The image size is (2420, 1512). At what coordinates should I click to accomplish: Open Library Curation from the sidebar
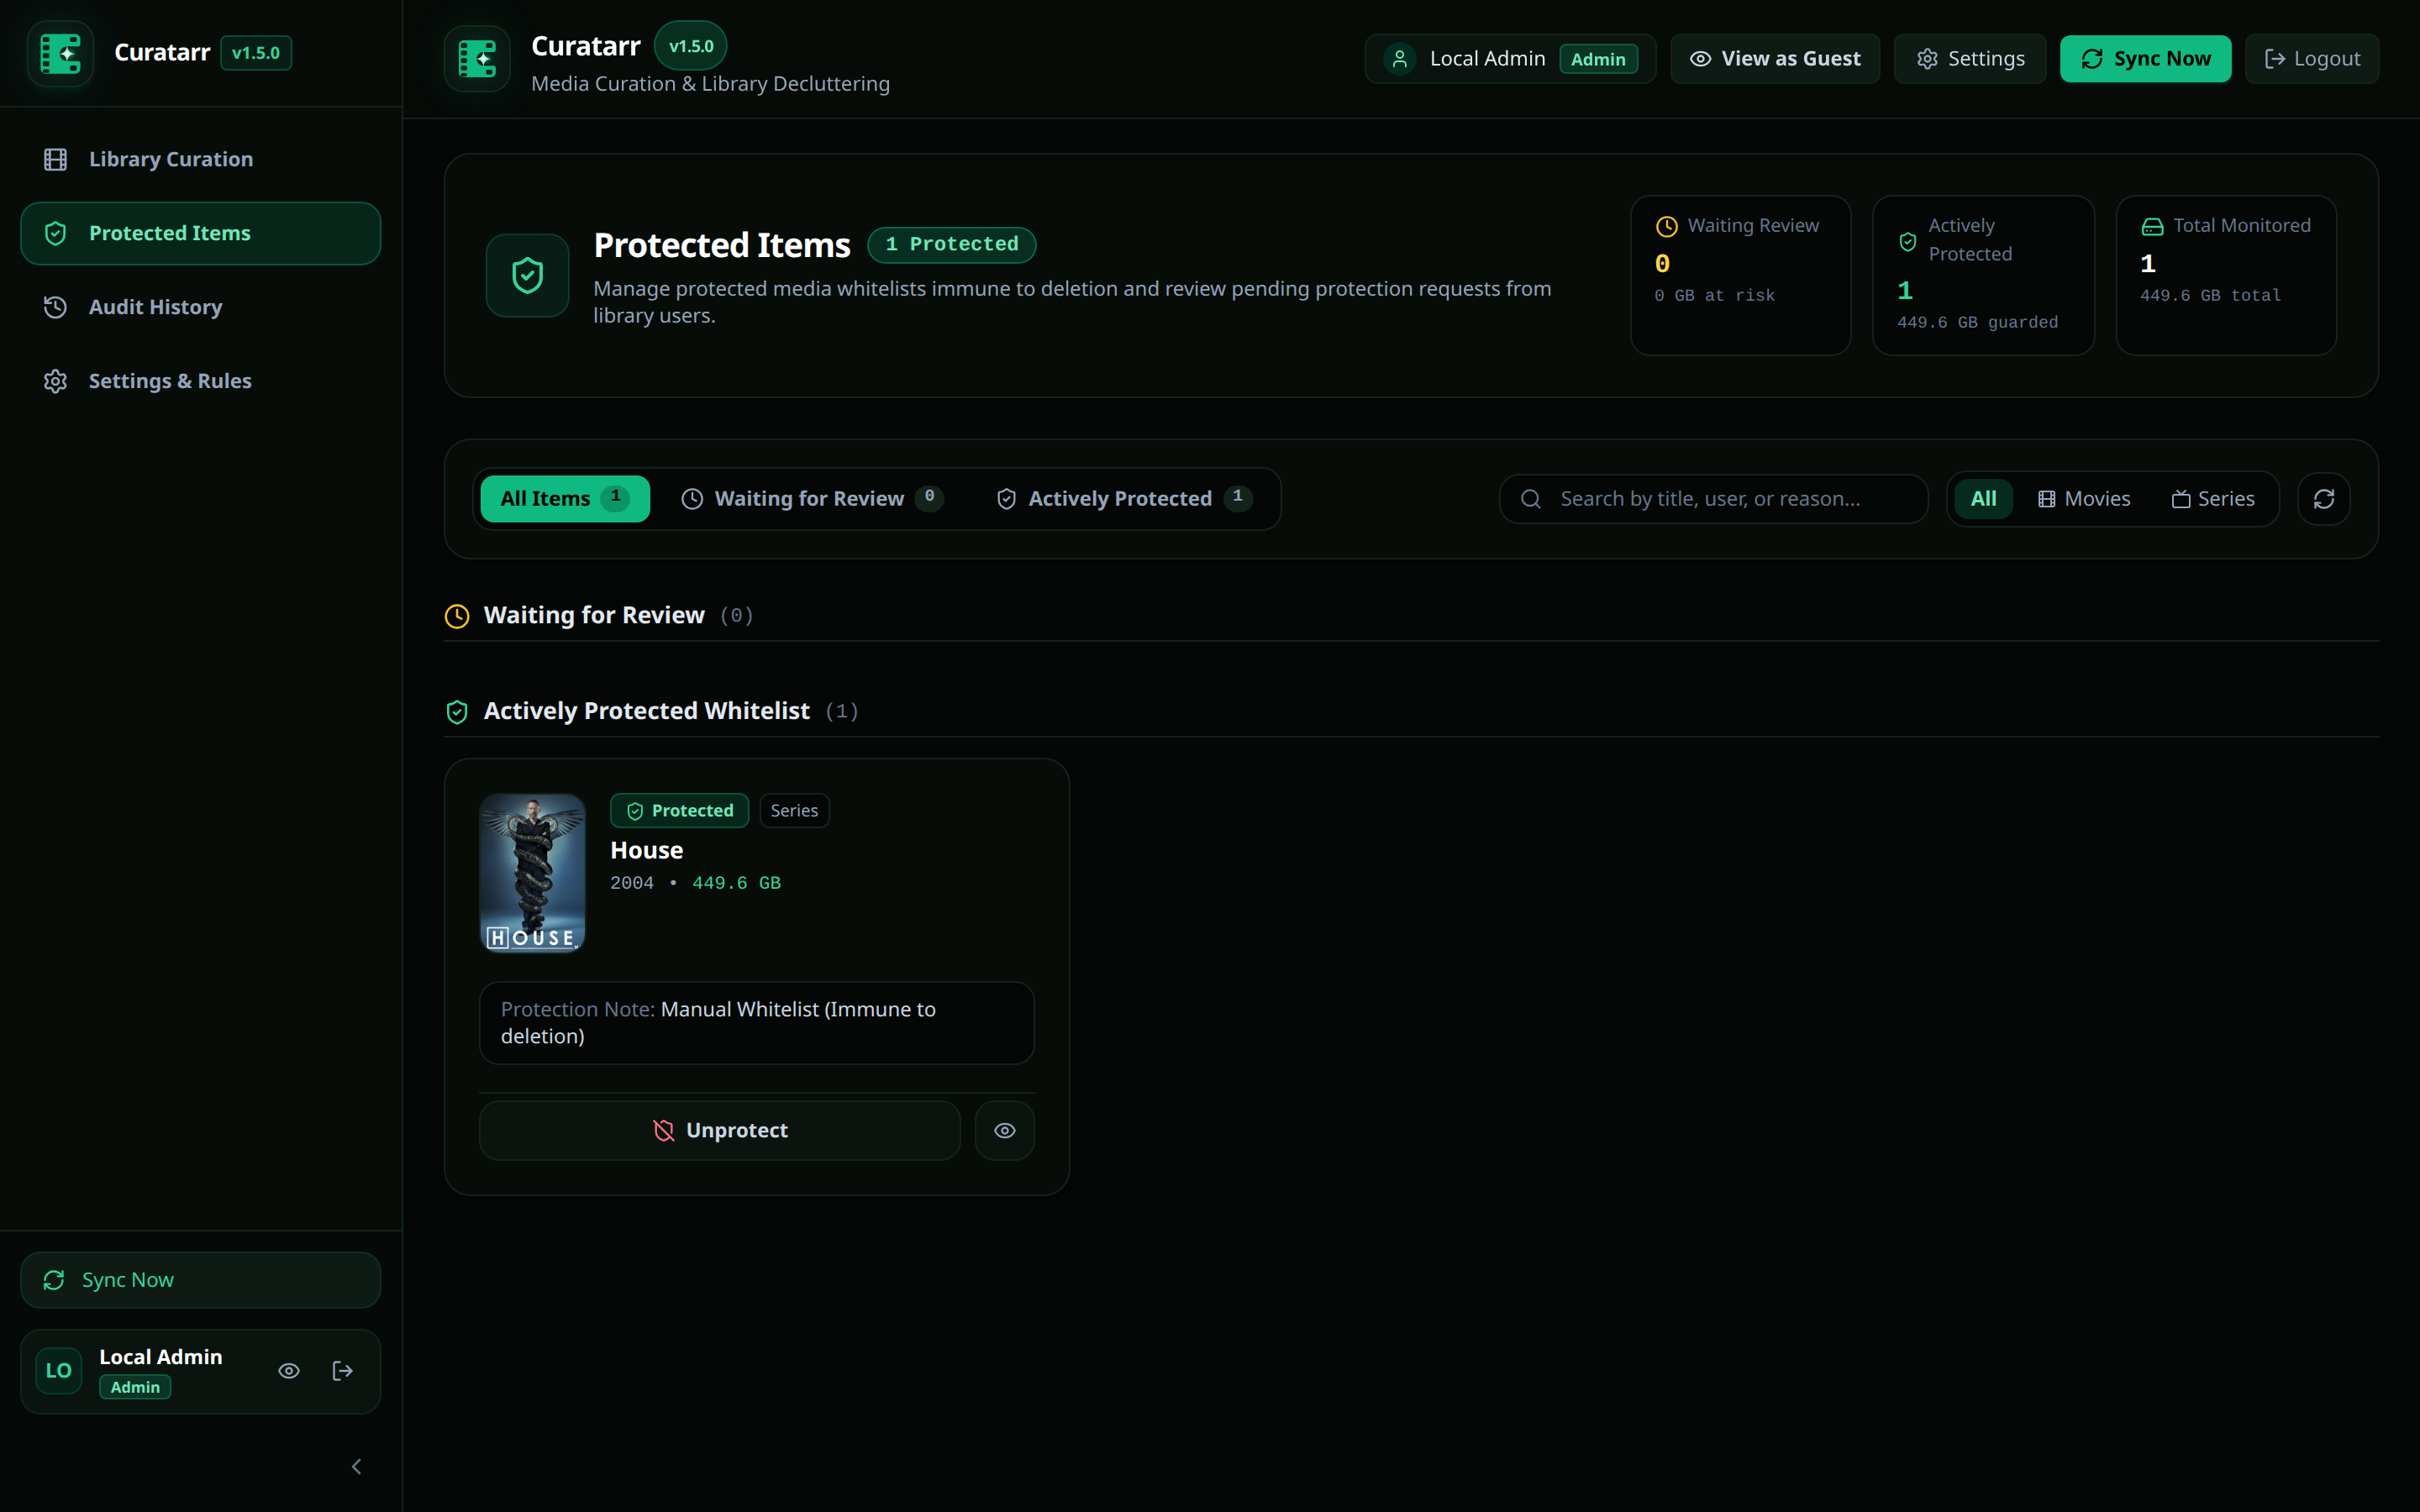click(200, 159)
